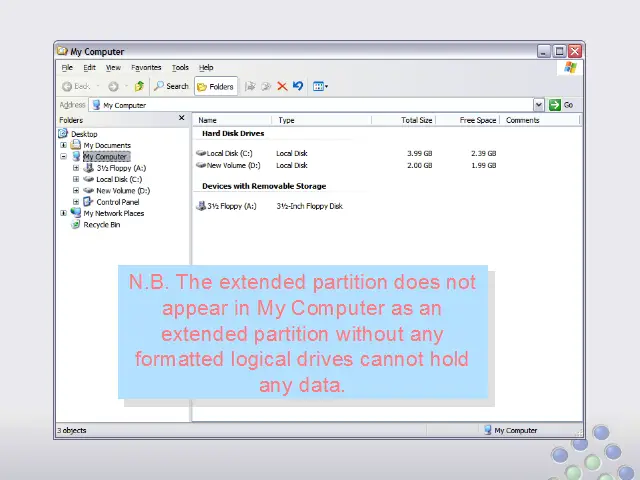The height and width of the screenshot is (480, 640).
Task: Select My Network Places in tree
Action: [x=113, y=213]
